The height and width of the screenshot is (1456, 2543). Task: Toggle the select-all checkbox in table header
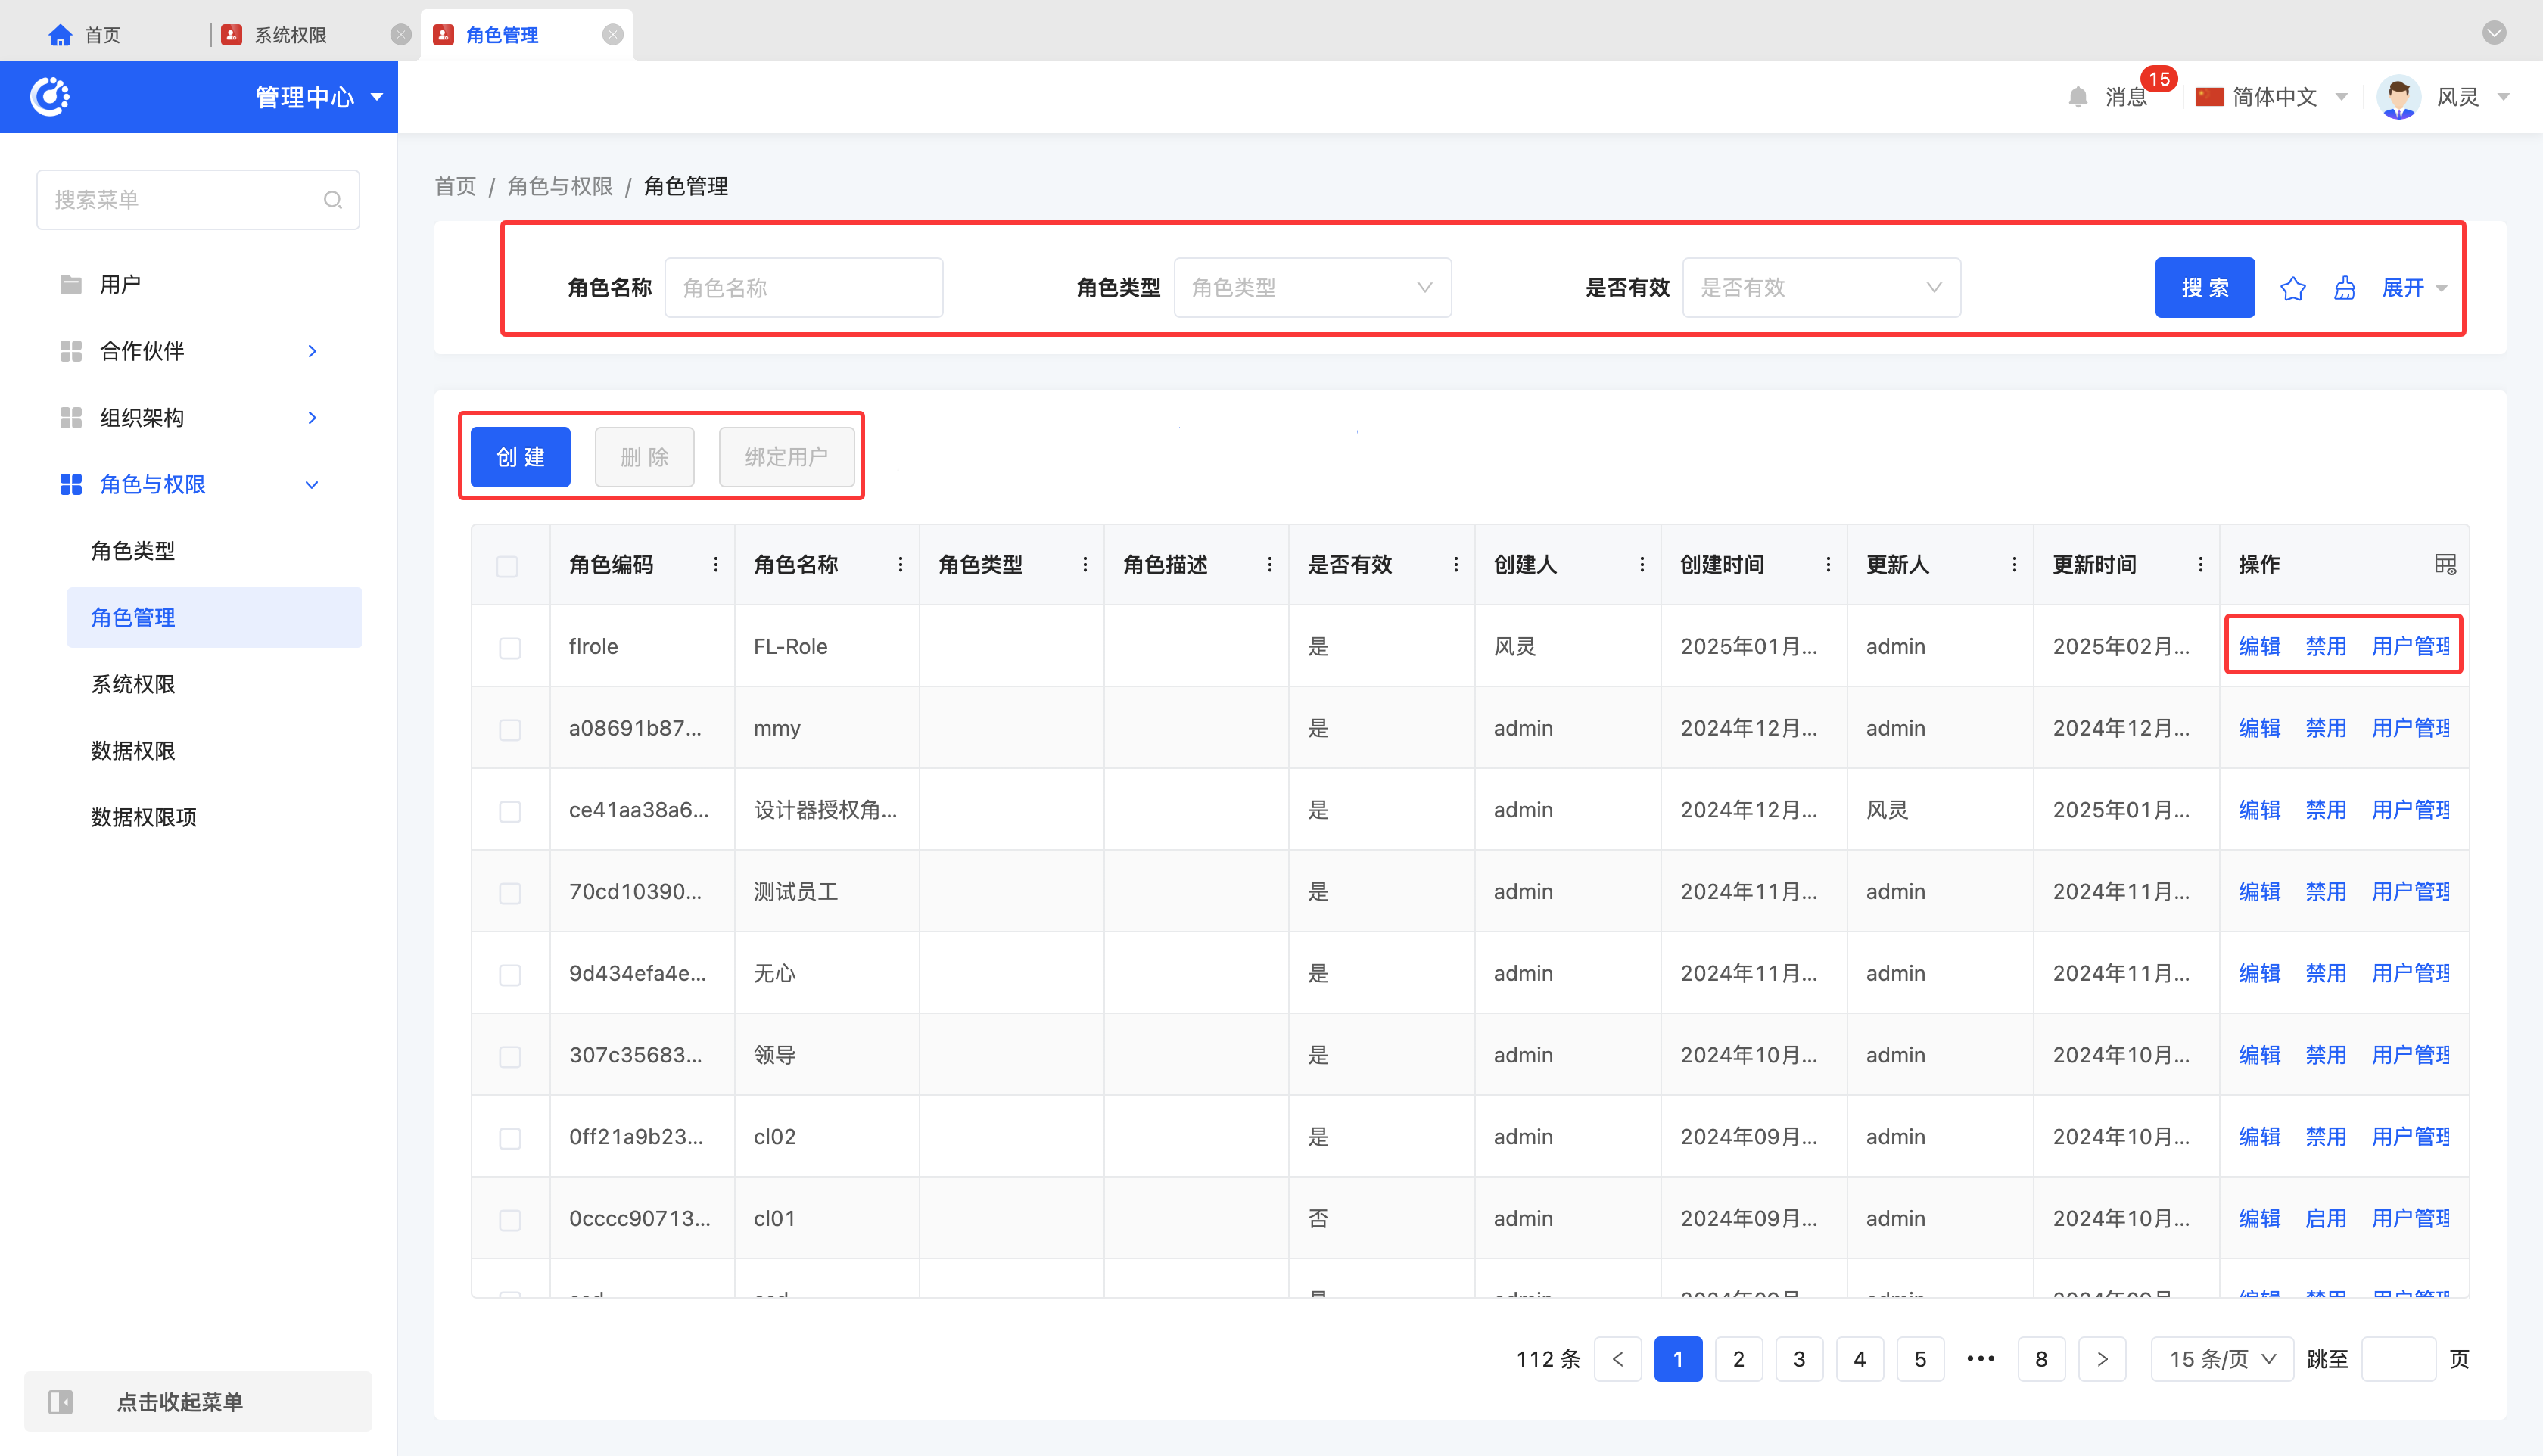pyautogui.click(x=507, y=566)
